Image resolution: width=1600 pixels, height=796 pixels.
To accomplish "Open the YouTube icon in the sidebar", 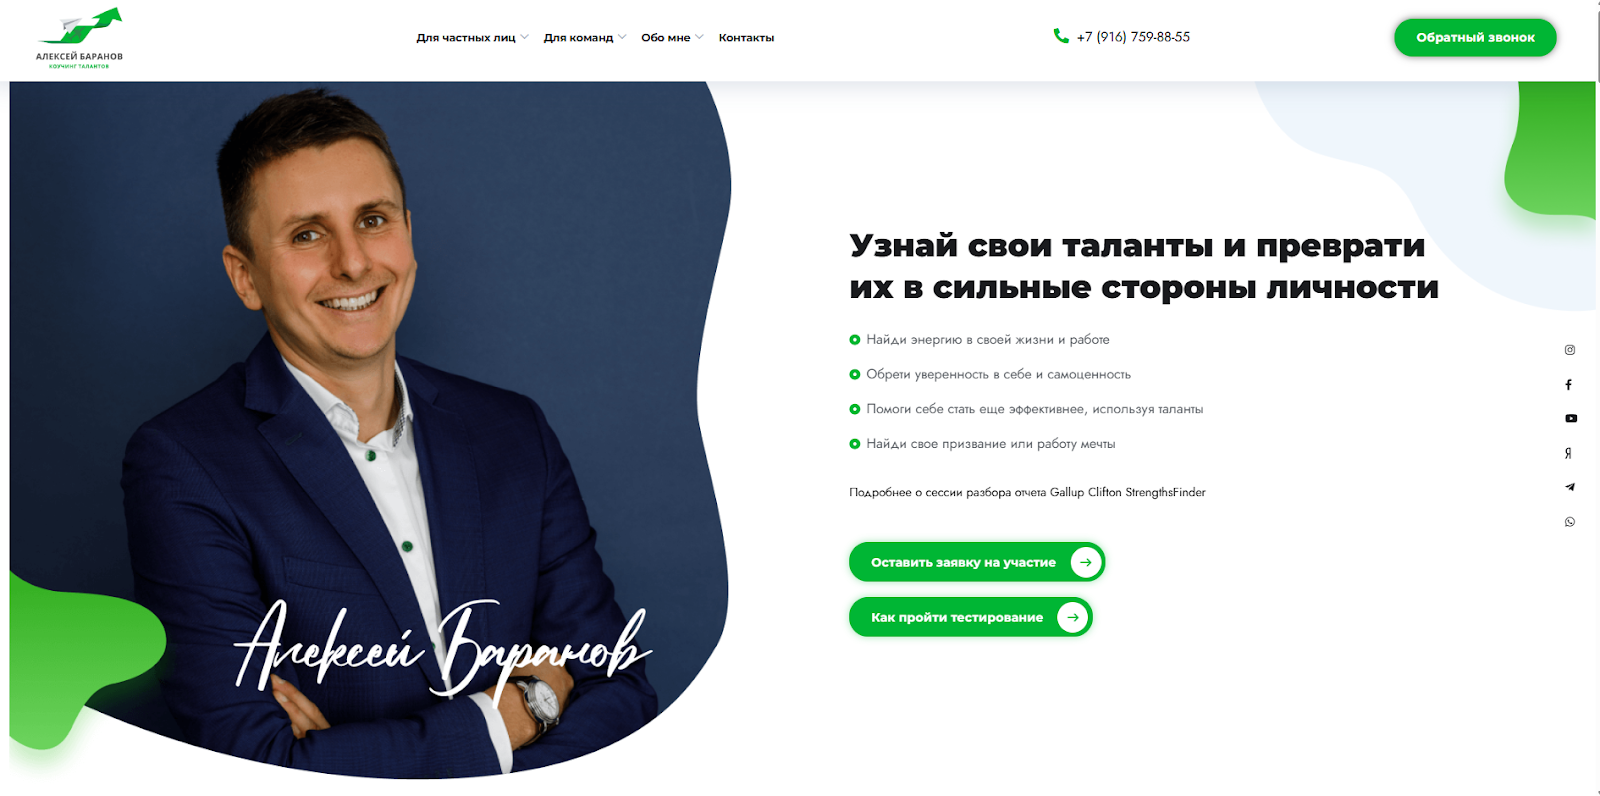I will (x=1571, y=419).
